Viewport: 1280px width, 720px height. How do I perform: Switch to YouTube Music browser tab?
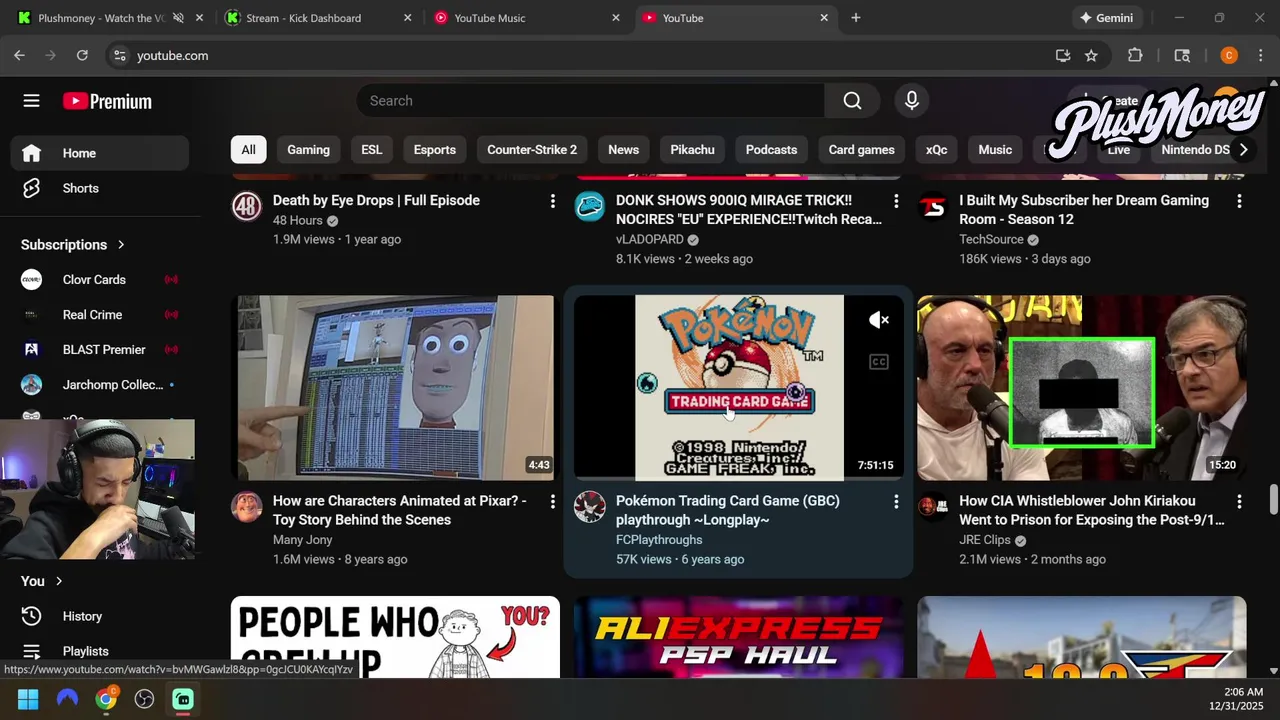point(527,18)
